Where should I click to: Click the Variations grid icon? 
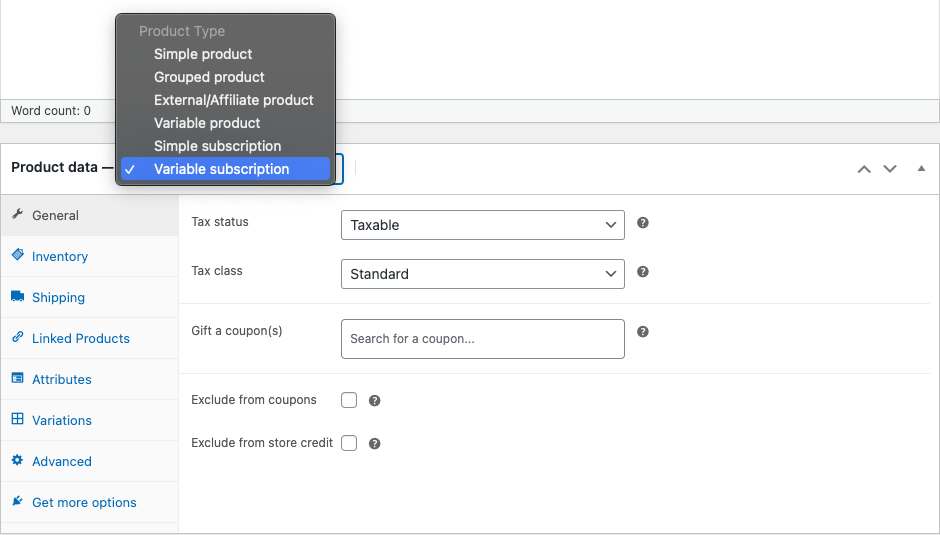[17, 420]
